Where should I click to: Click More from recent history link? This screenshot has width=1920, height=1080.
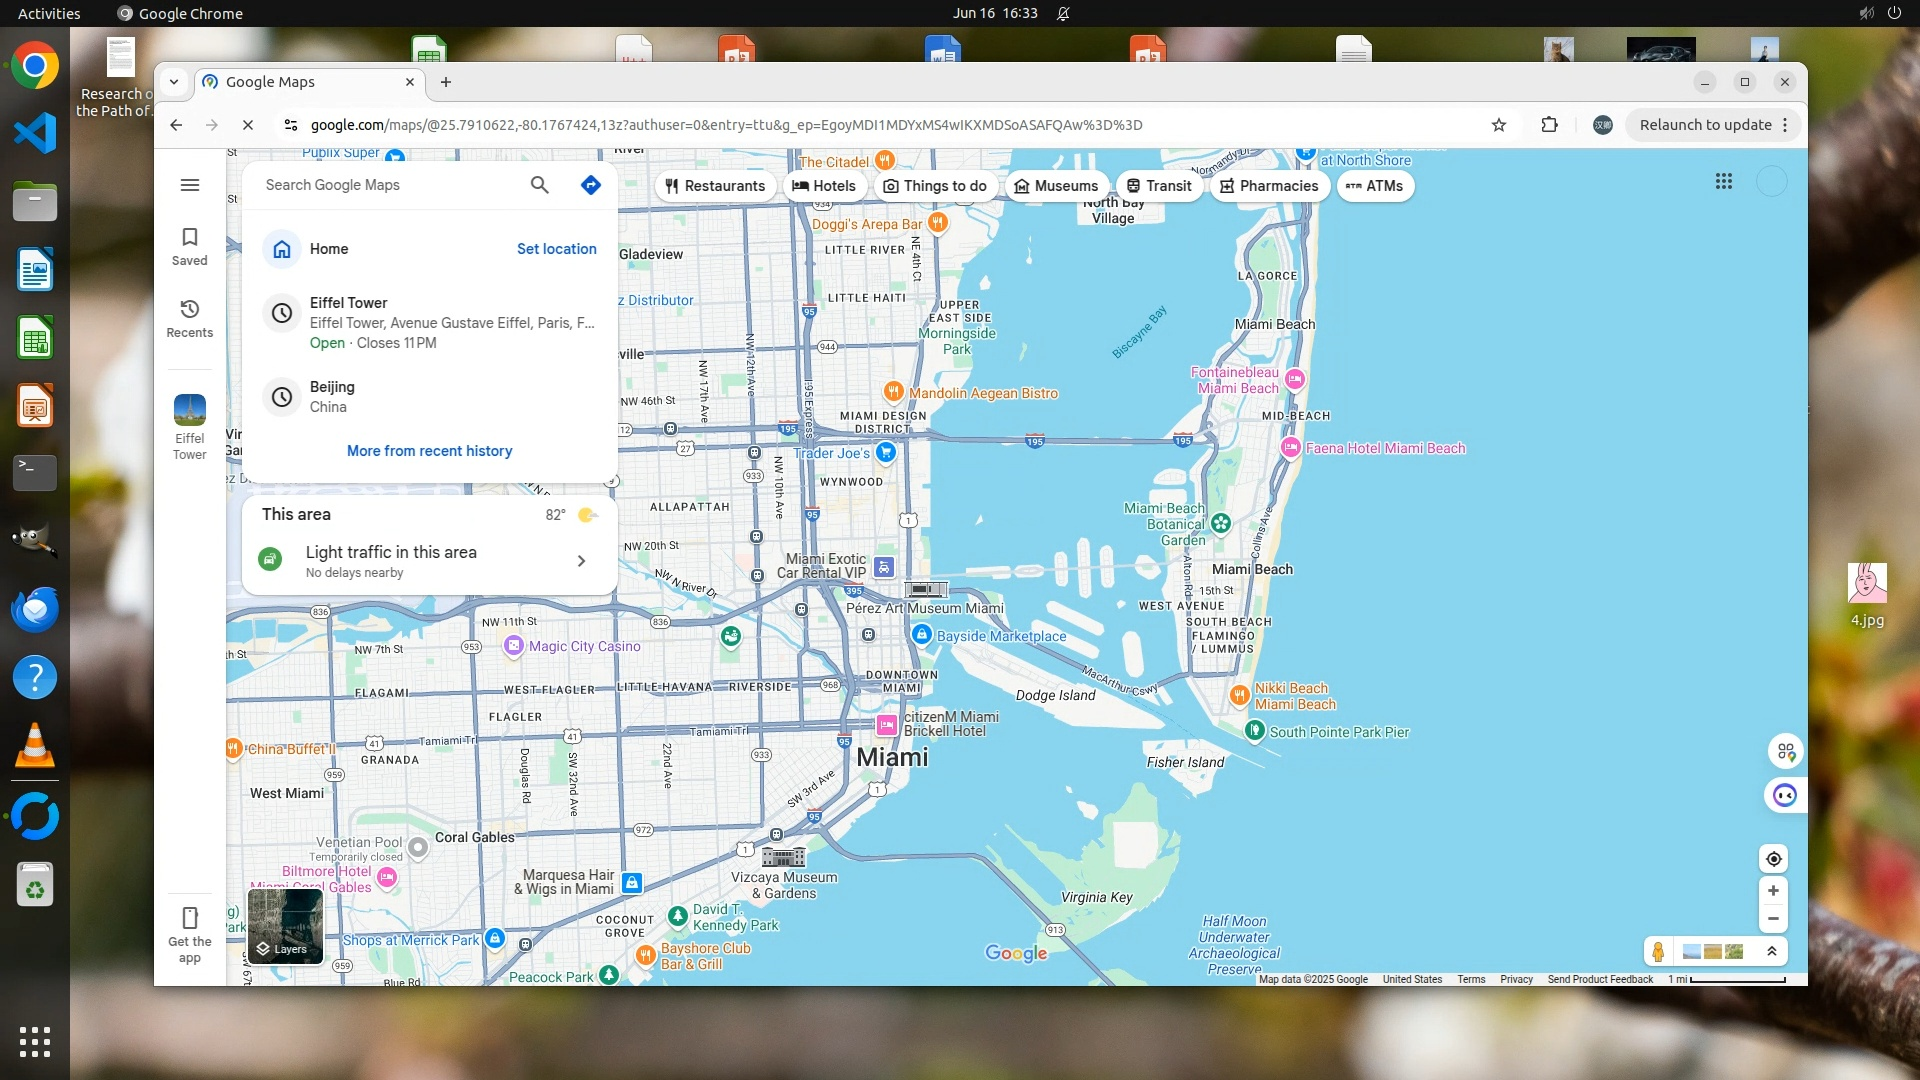point(429,451)
